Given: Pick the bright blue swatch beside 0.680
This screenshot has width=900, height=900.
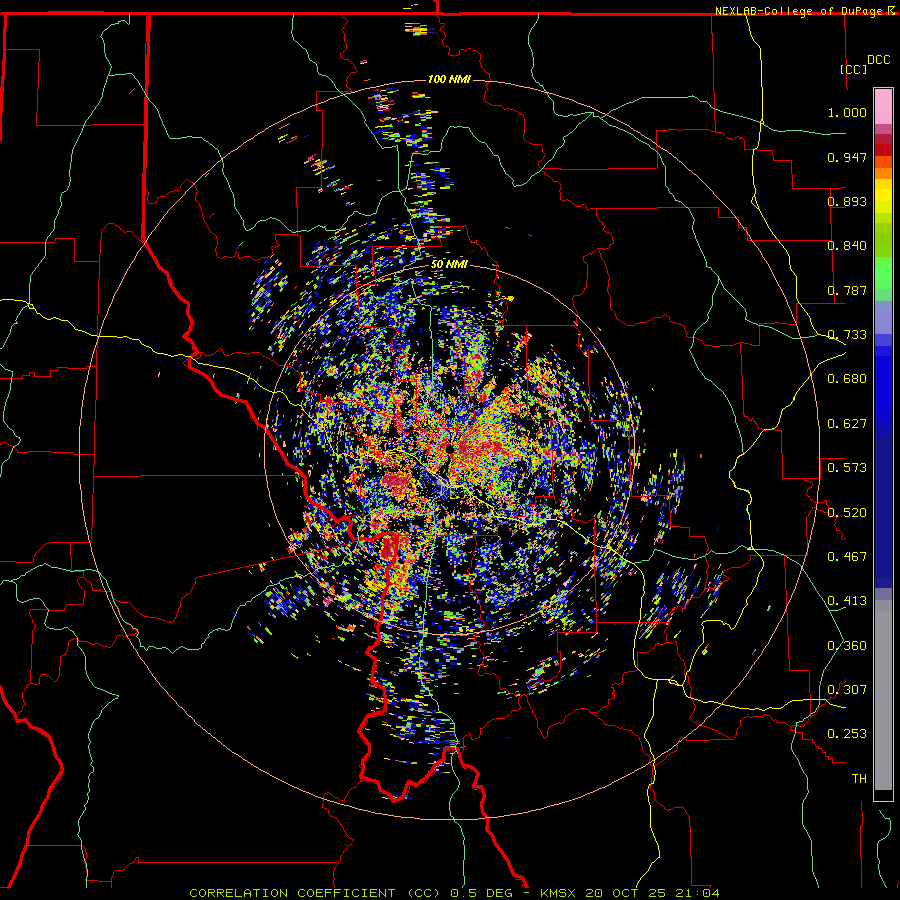Looking at the screenshot, I should click(883, 385).
